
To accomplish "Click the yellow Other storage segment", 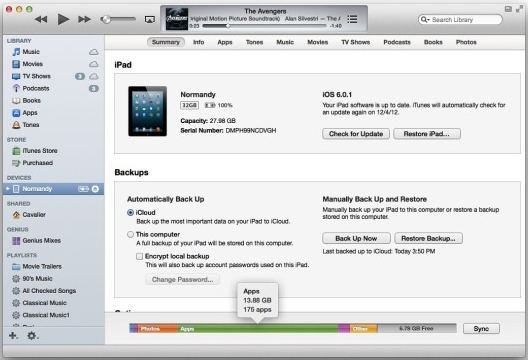I will click(x=364, y=328).
